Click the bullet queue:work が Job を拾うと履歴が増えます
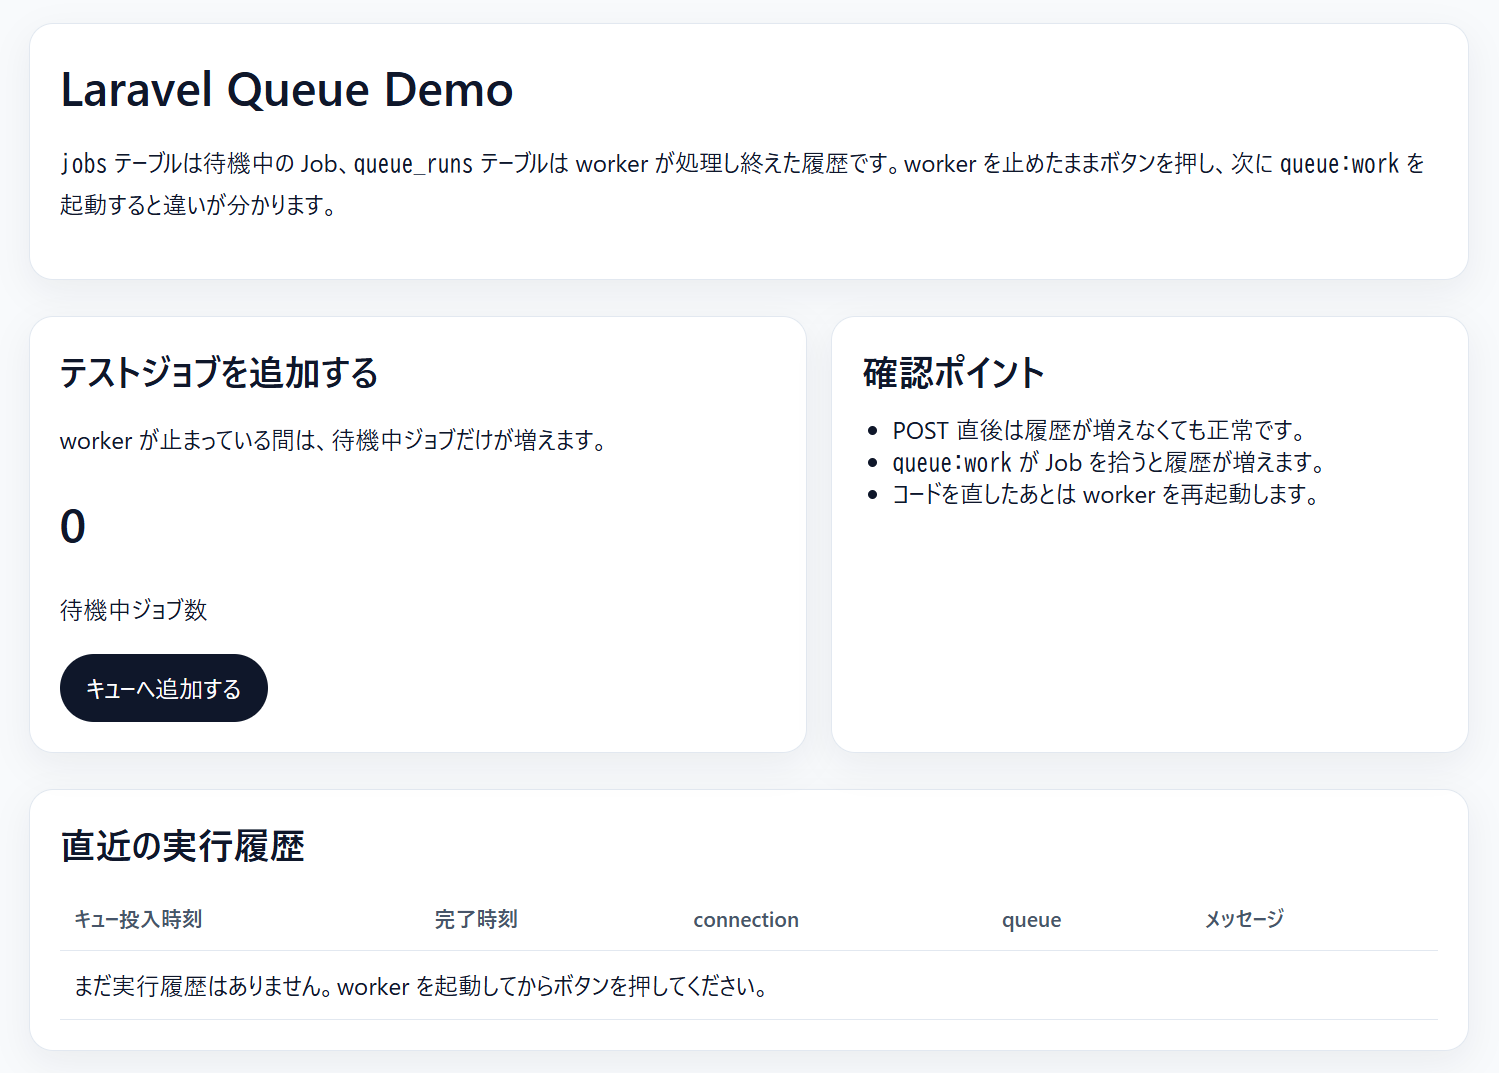This screenshot has width=1499, height=1073. (1110, 463)
